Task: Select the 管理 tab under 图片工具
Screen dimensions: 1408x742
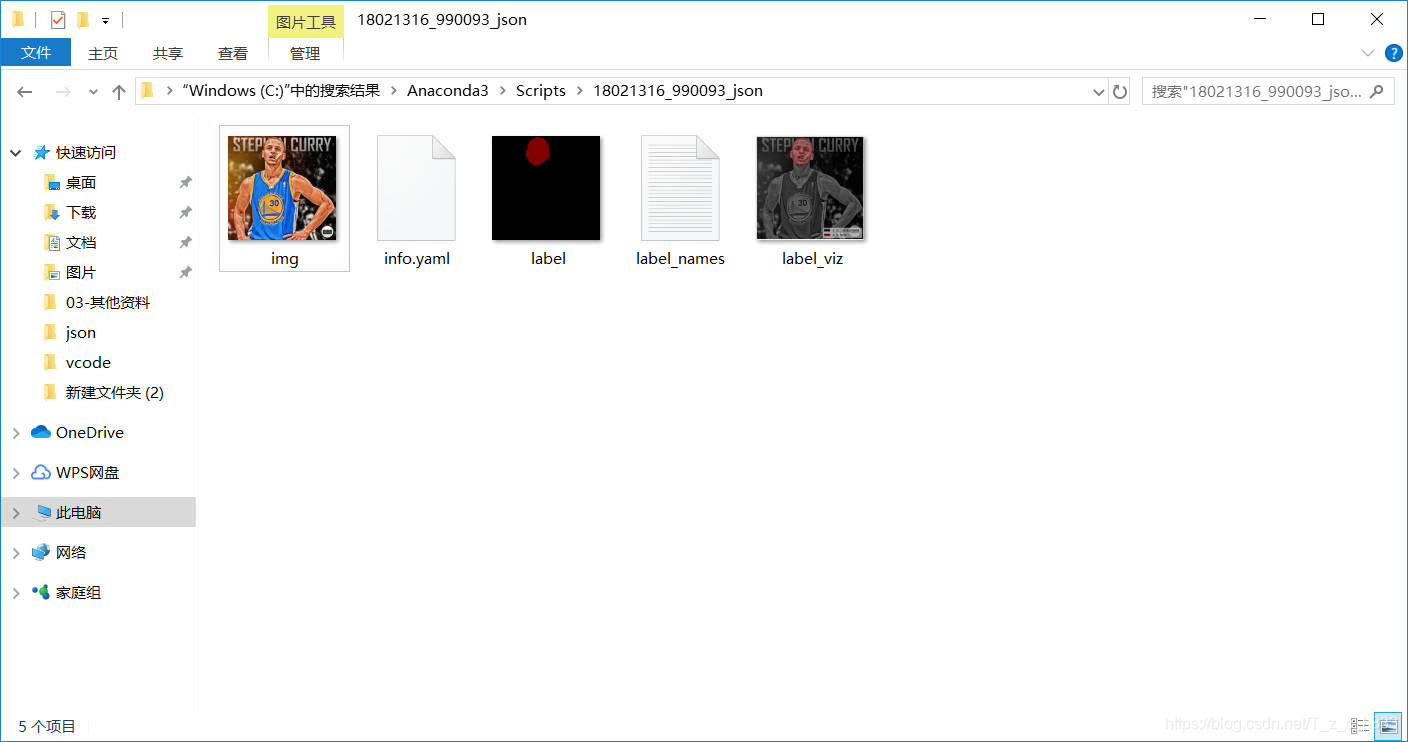Action: [305, 53]
